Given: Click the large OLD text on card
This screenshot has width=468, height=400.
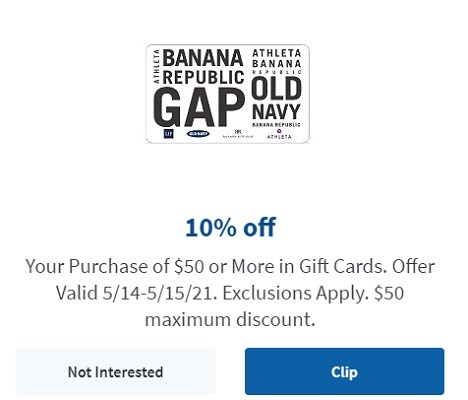Looking at the screenshot, I should pos(276,88).
